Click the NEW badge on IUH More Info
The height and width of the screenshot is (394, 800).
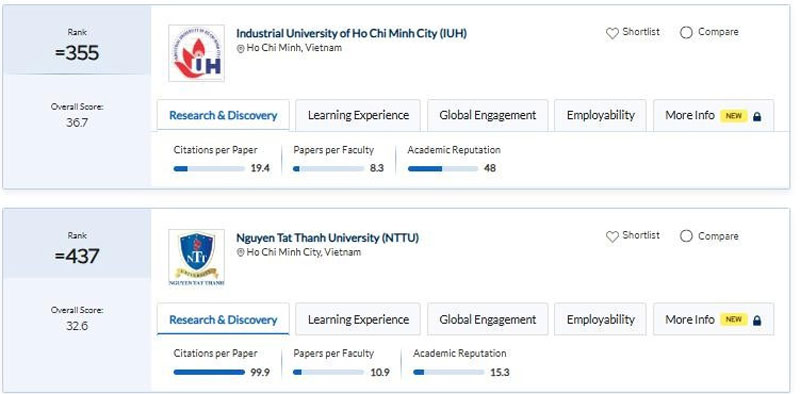[734, 116]
